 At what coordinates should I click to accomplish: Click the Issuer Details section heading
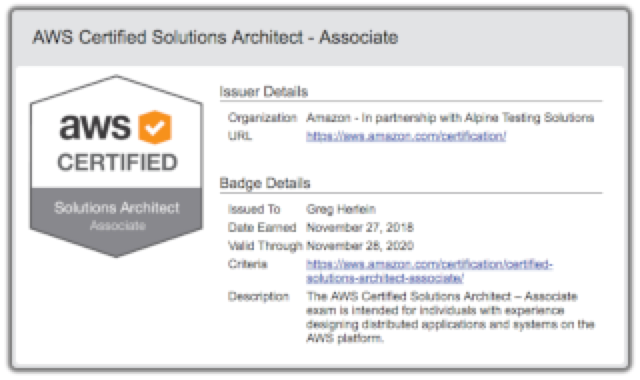tap(264, 91)
